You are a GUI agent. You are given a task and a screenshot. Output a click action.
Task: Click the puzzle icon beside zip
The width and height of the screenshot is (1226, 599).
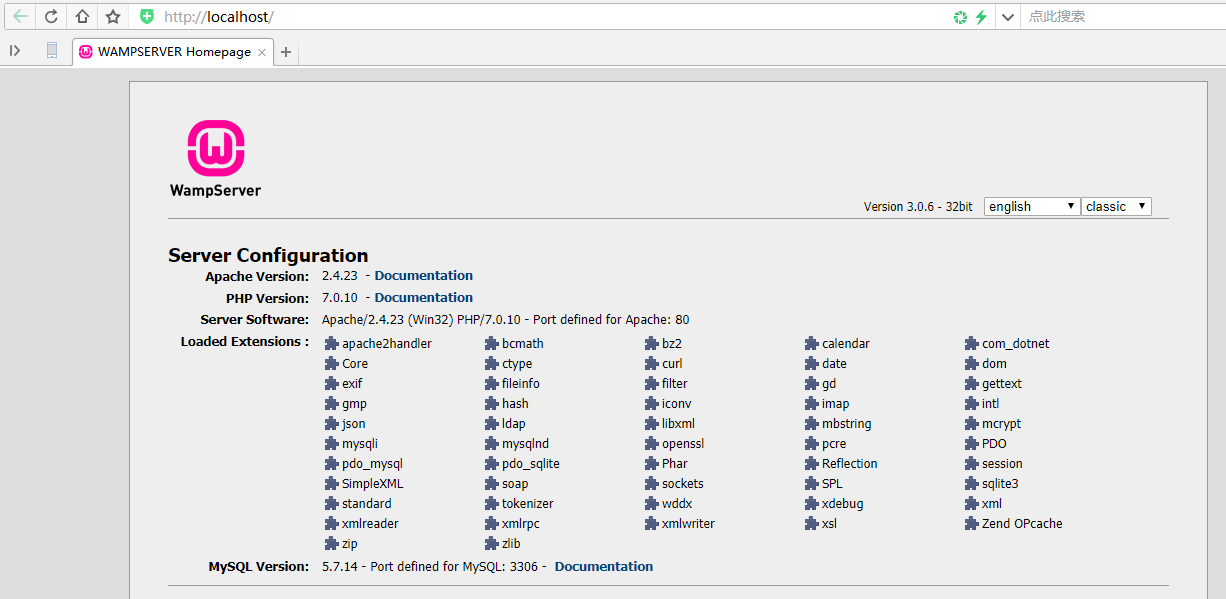pyautogui.click(x=332, y=544)
